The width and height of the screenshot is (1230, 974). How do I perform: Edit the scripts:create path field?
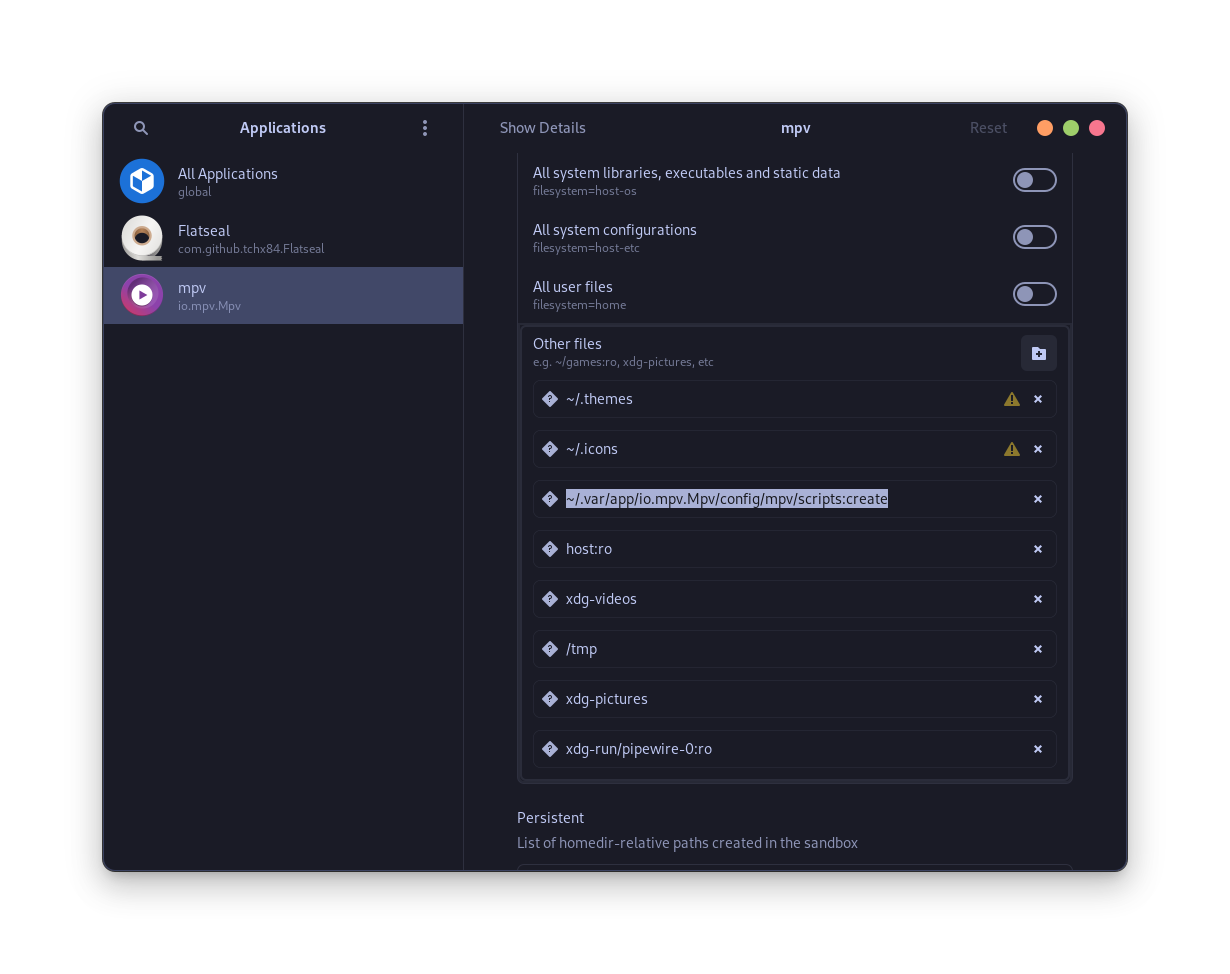click(727, 499)
